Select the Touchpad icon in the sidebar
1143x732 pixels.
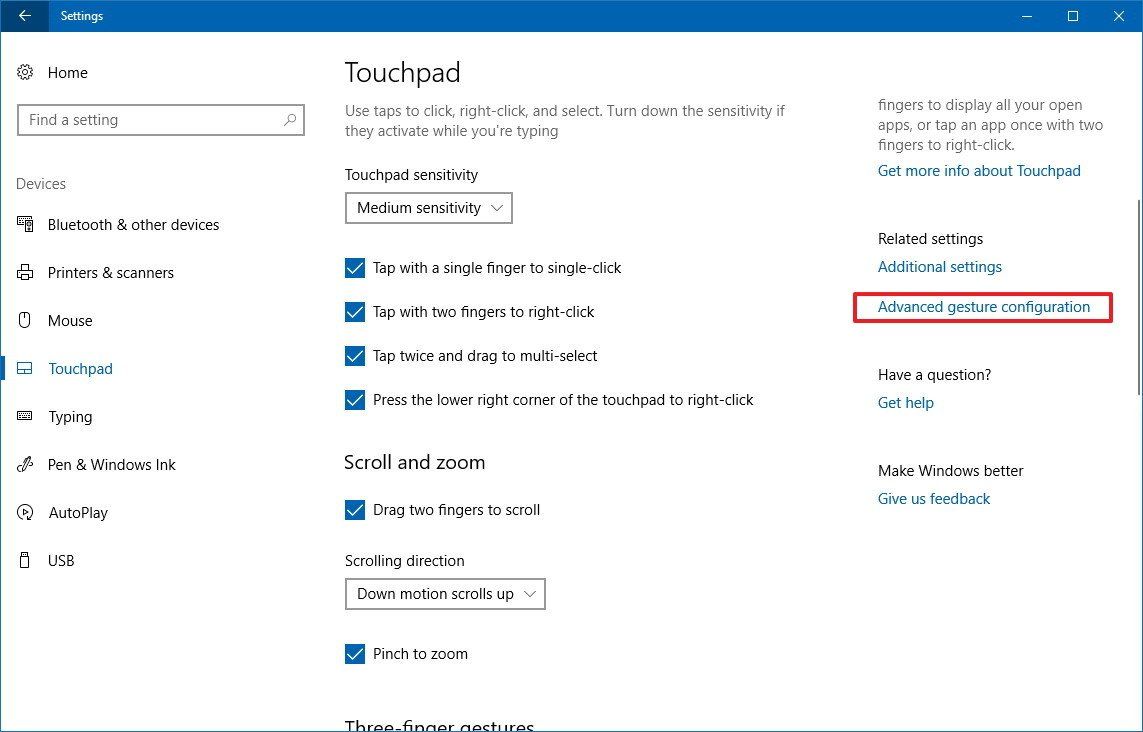click(x=24, y=368)
